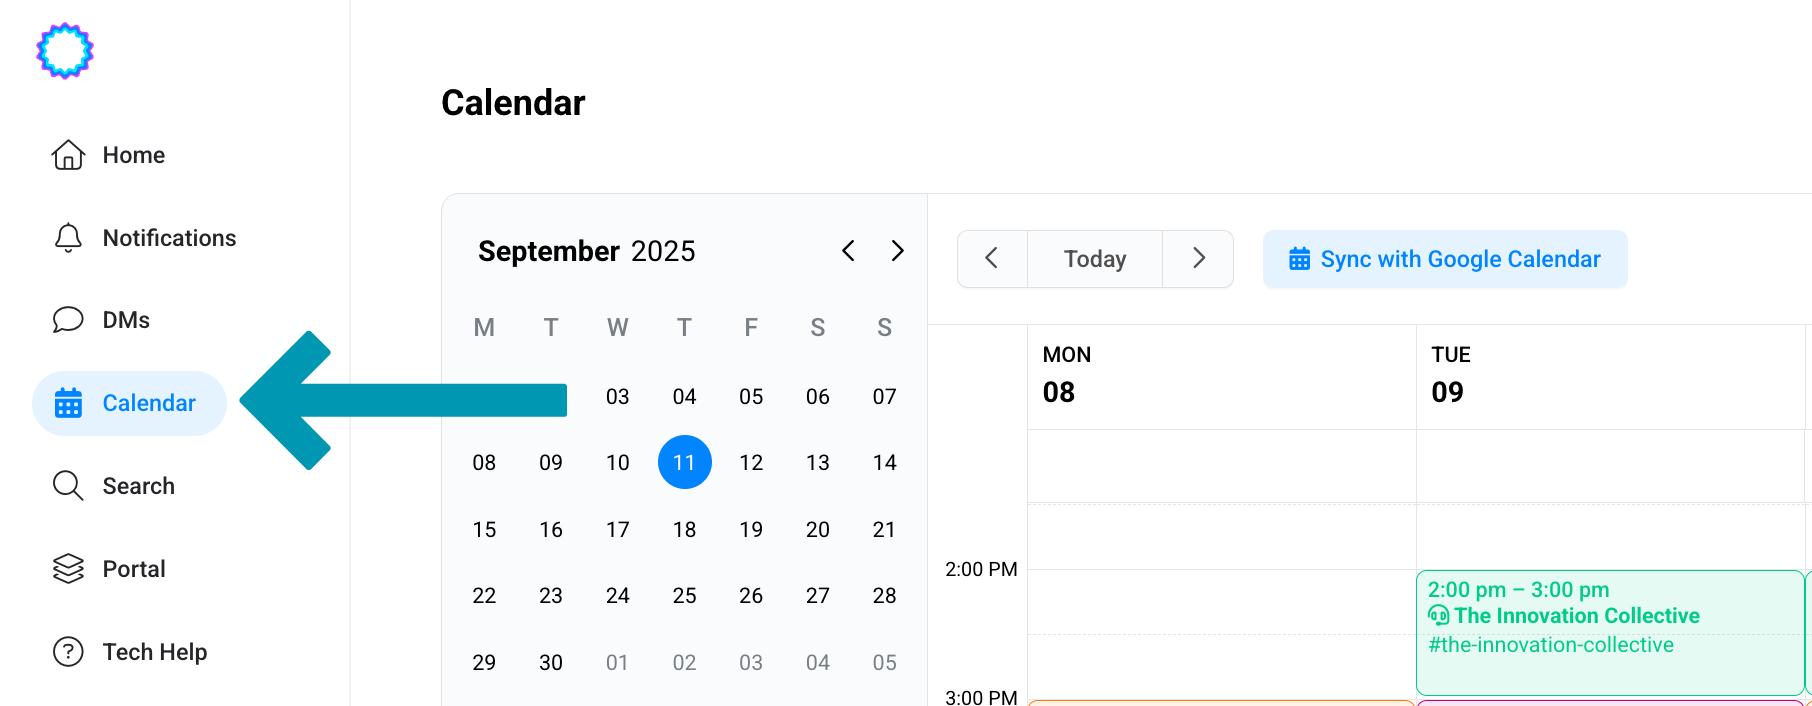Click Sync with Google Calendar
This screenshot has height=706, width=1812.
(1445, 259)
